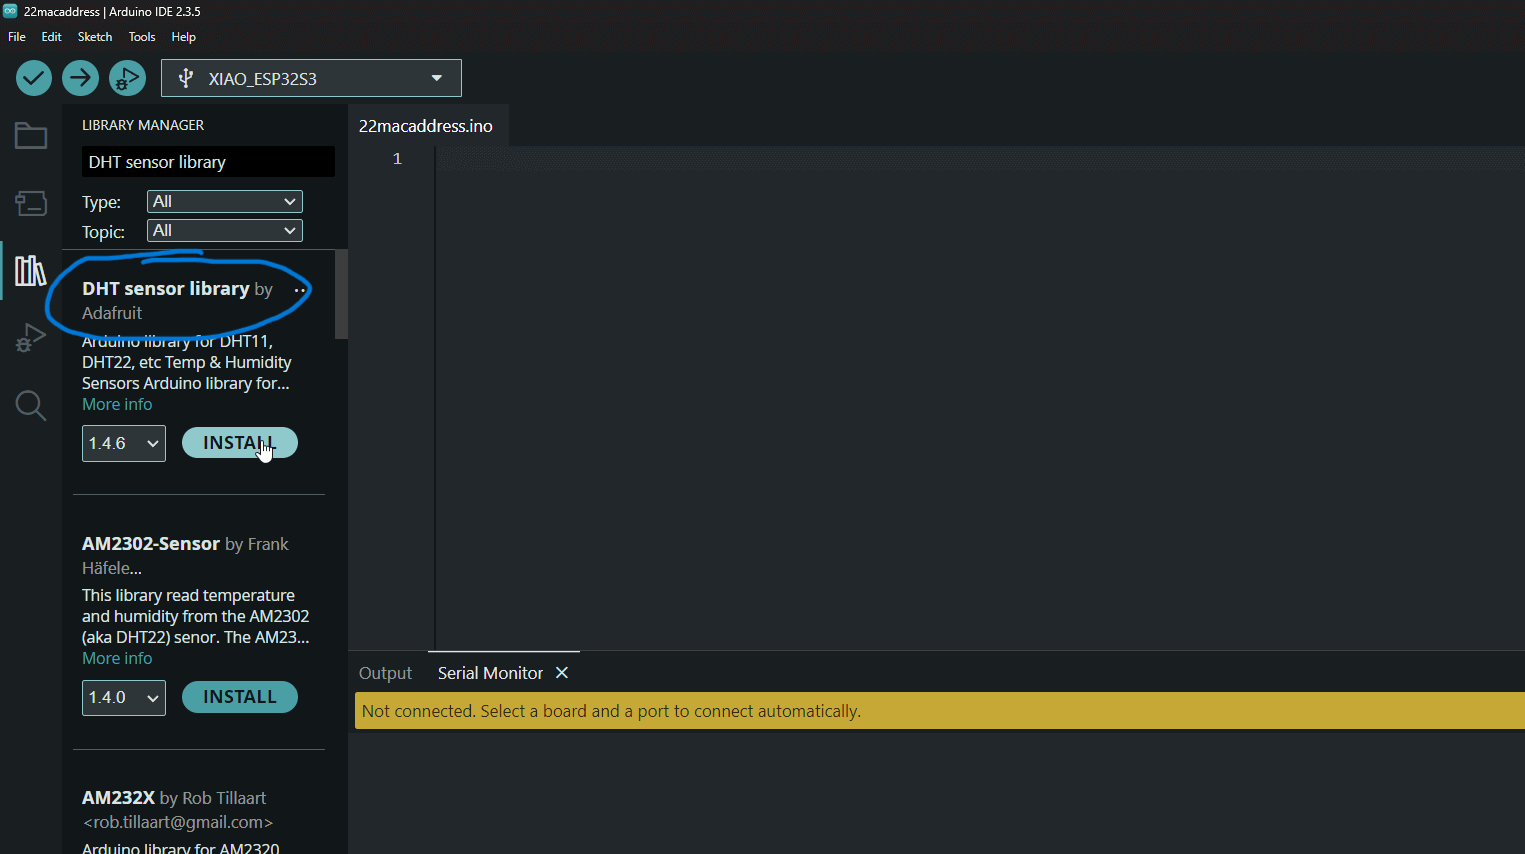Open the Edit menu

(x=52, y=37)
